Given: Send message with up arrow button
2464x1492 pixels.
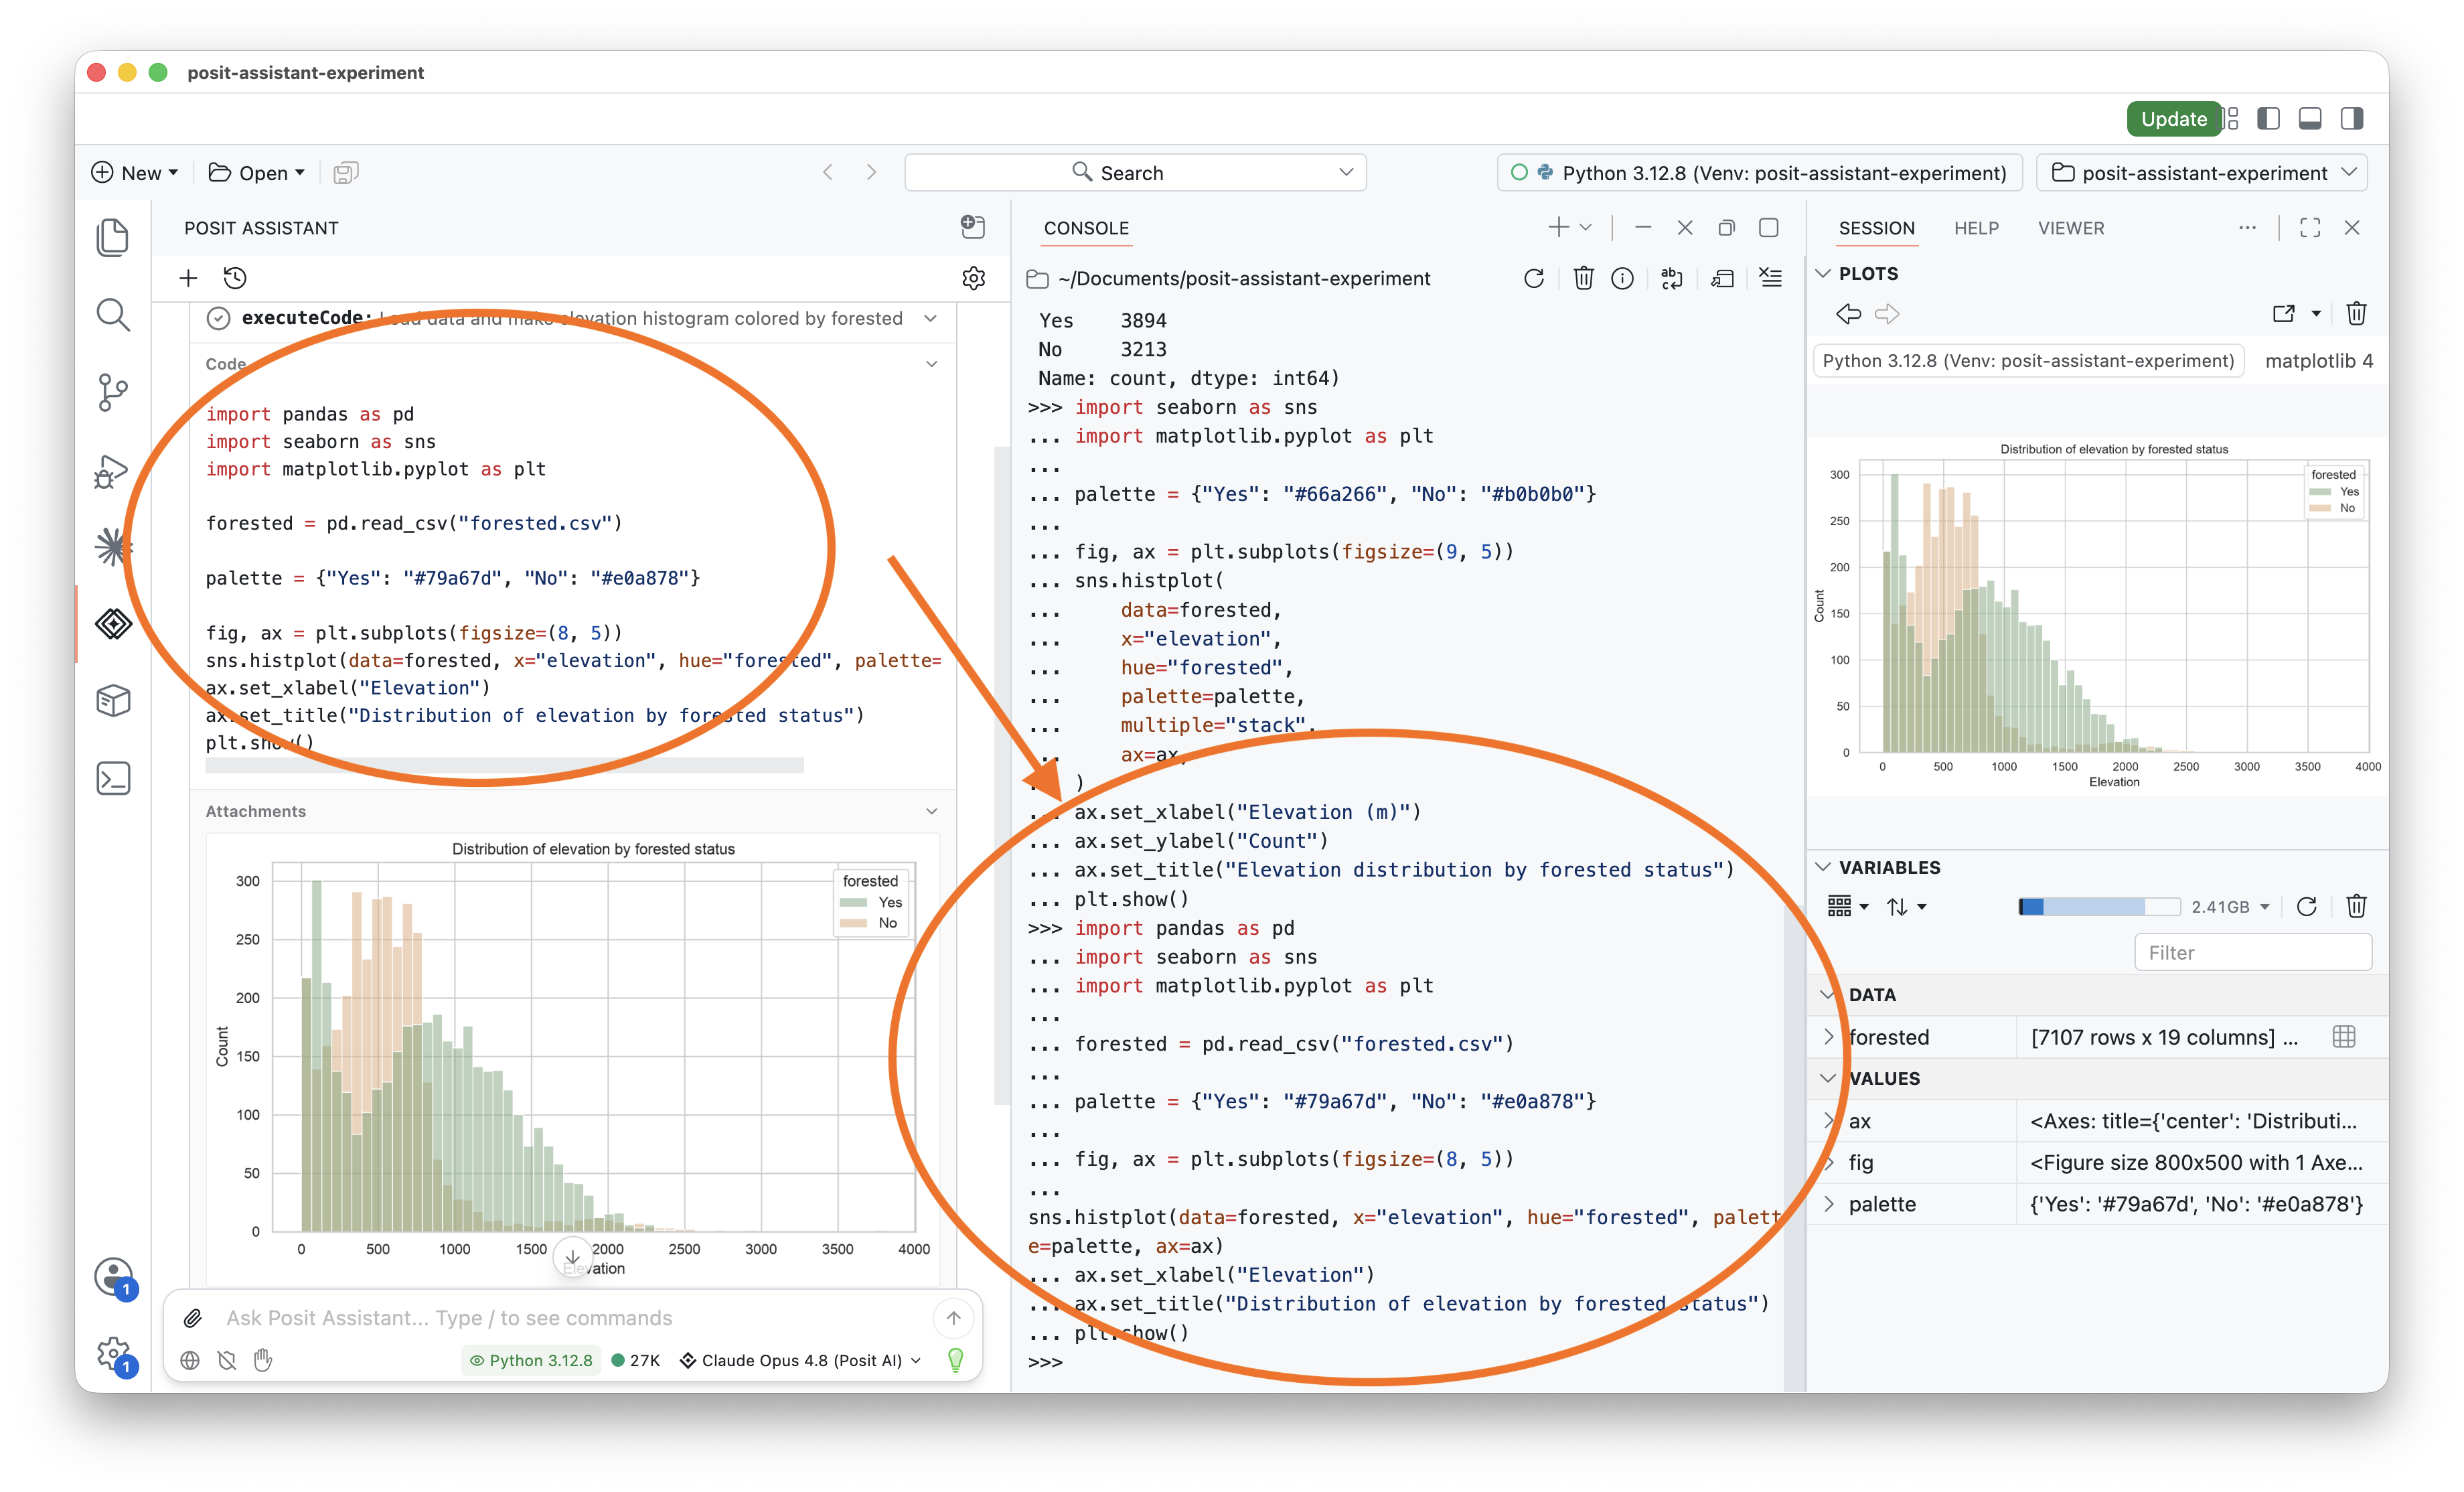Looking at the screenshot, I should point(953,1318).
